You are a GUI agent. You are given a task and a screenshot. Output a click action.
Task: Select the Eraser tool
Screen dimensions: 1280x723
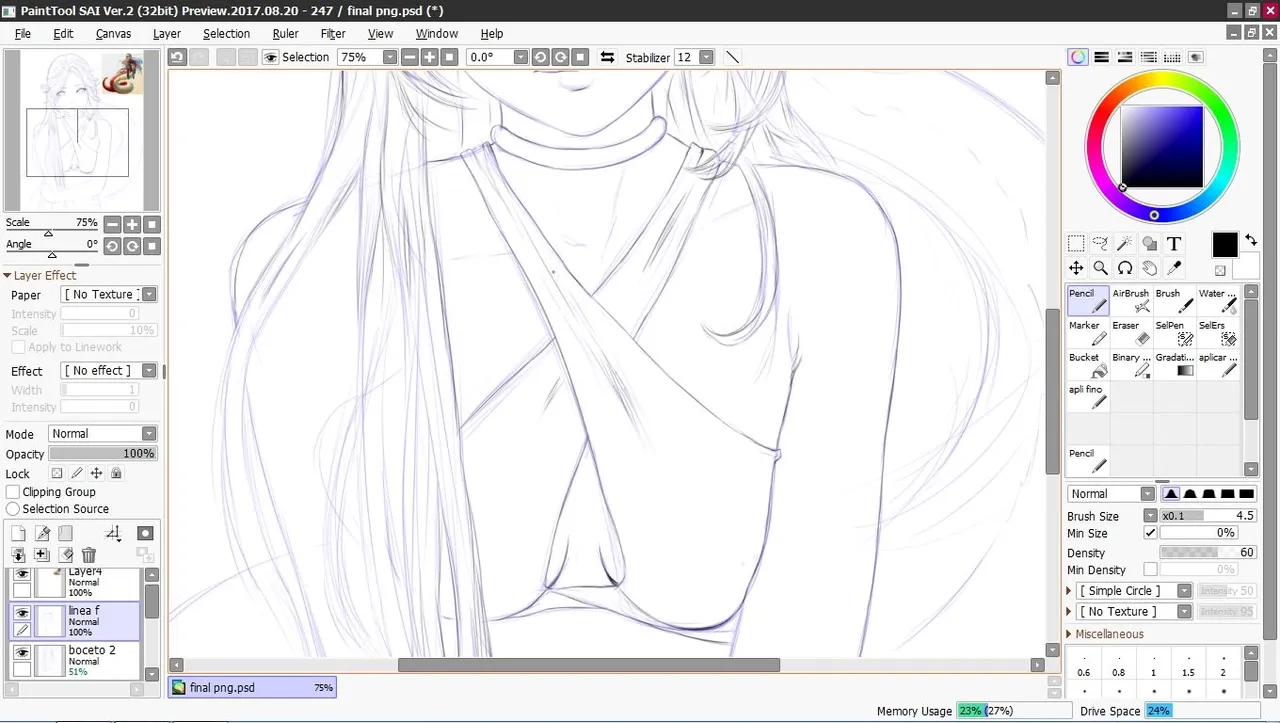coord(1131,332)
